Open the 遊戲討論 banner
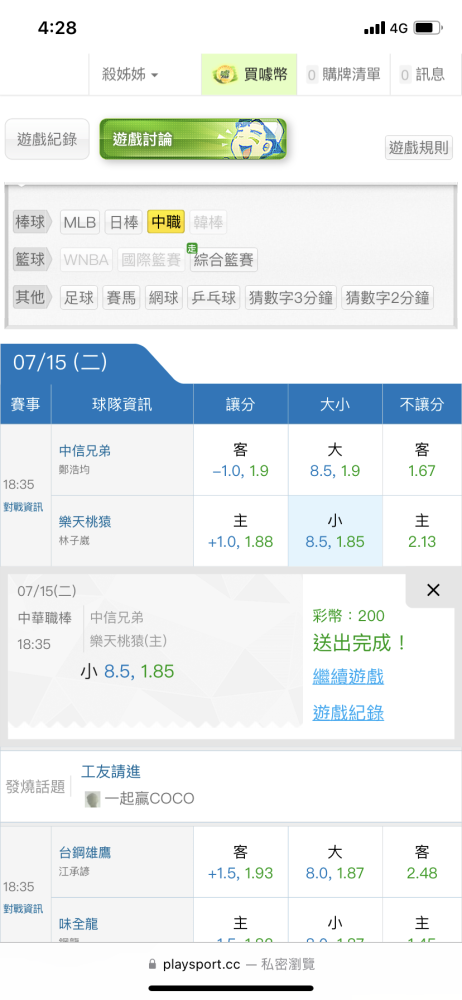The width and height of the screenshot is (462, 1000). pyautogui.click(x=193, y=138)
